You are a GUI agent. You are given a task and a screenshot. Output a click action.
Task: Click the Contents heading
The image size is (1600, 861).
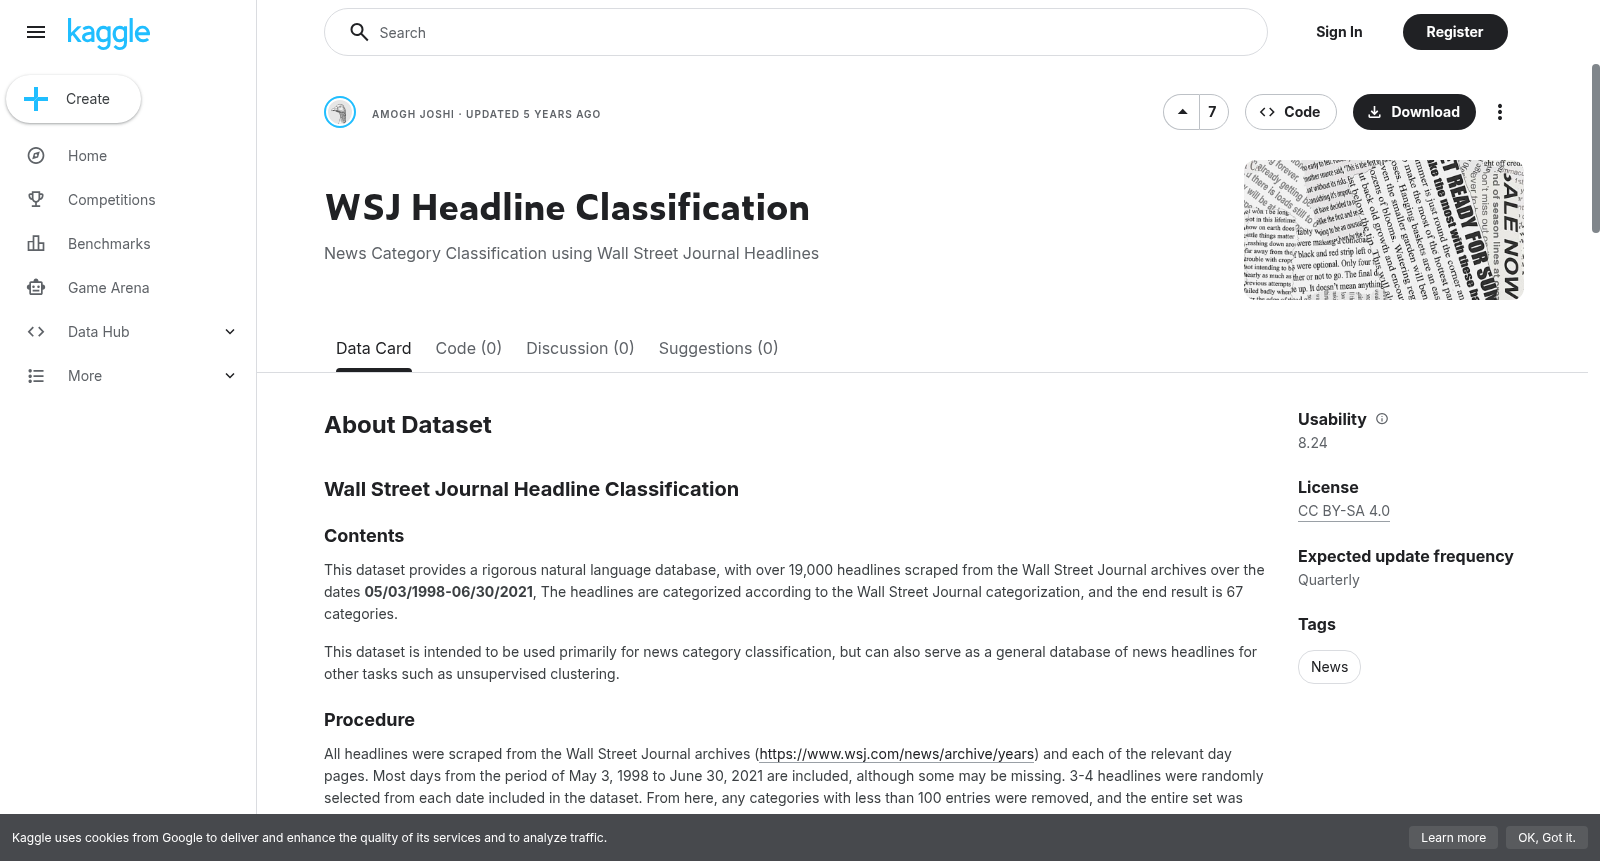[x=364, y=536]
